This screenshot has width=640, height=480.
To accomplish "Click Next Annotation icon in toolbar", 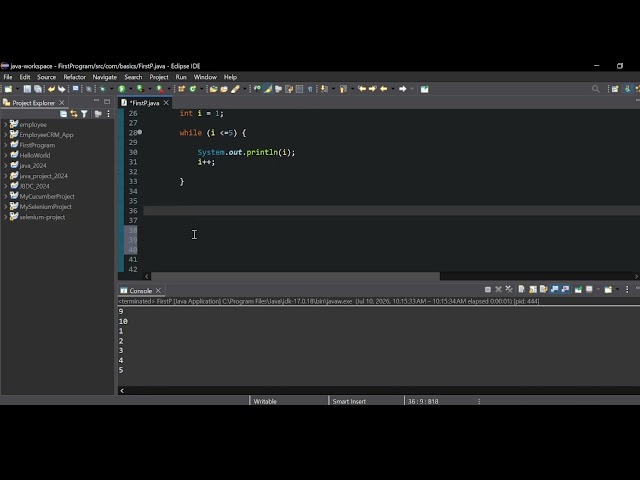I will tap(324, 89).
